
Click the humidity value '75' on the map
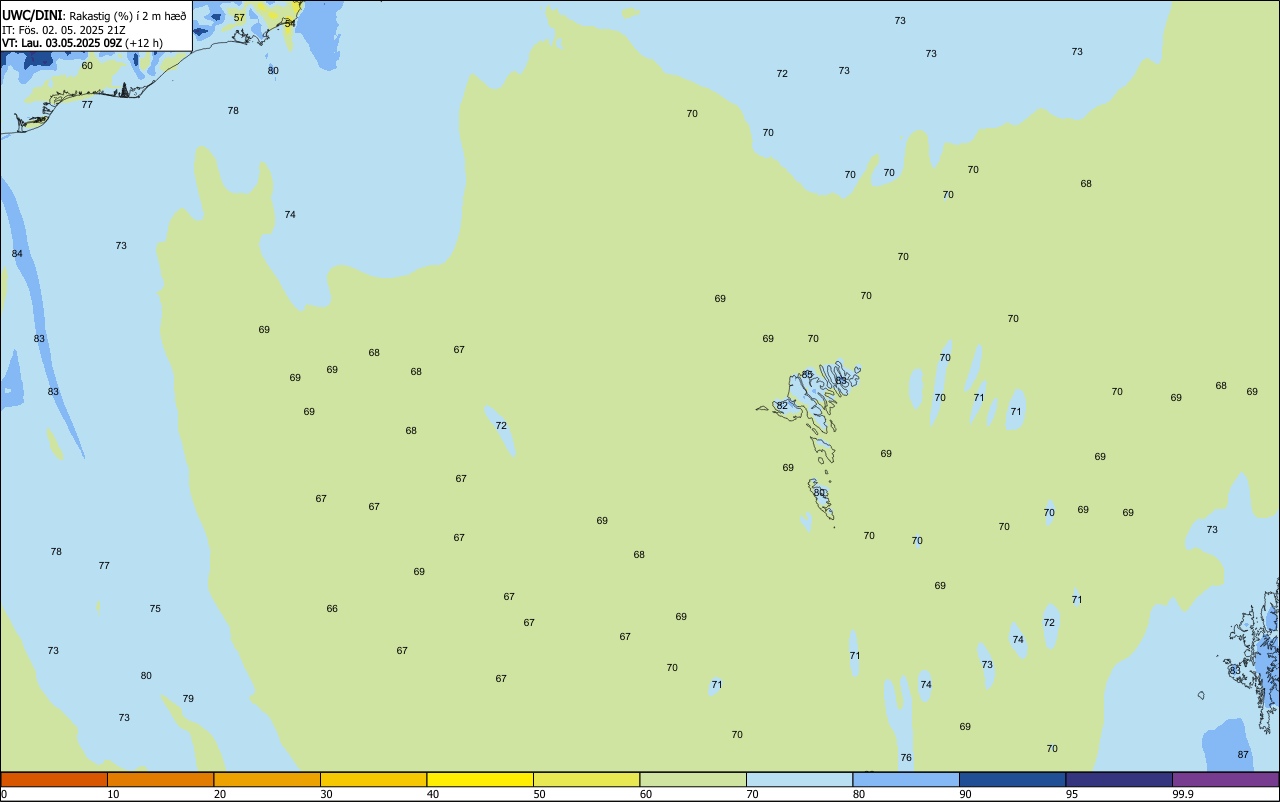point(155,609)
